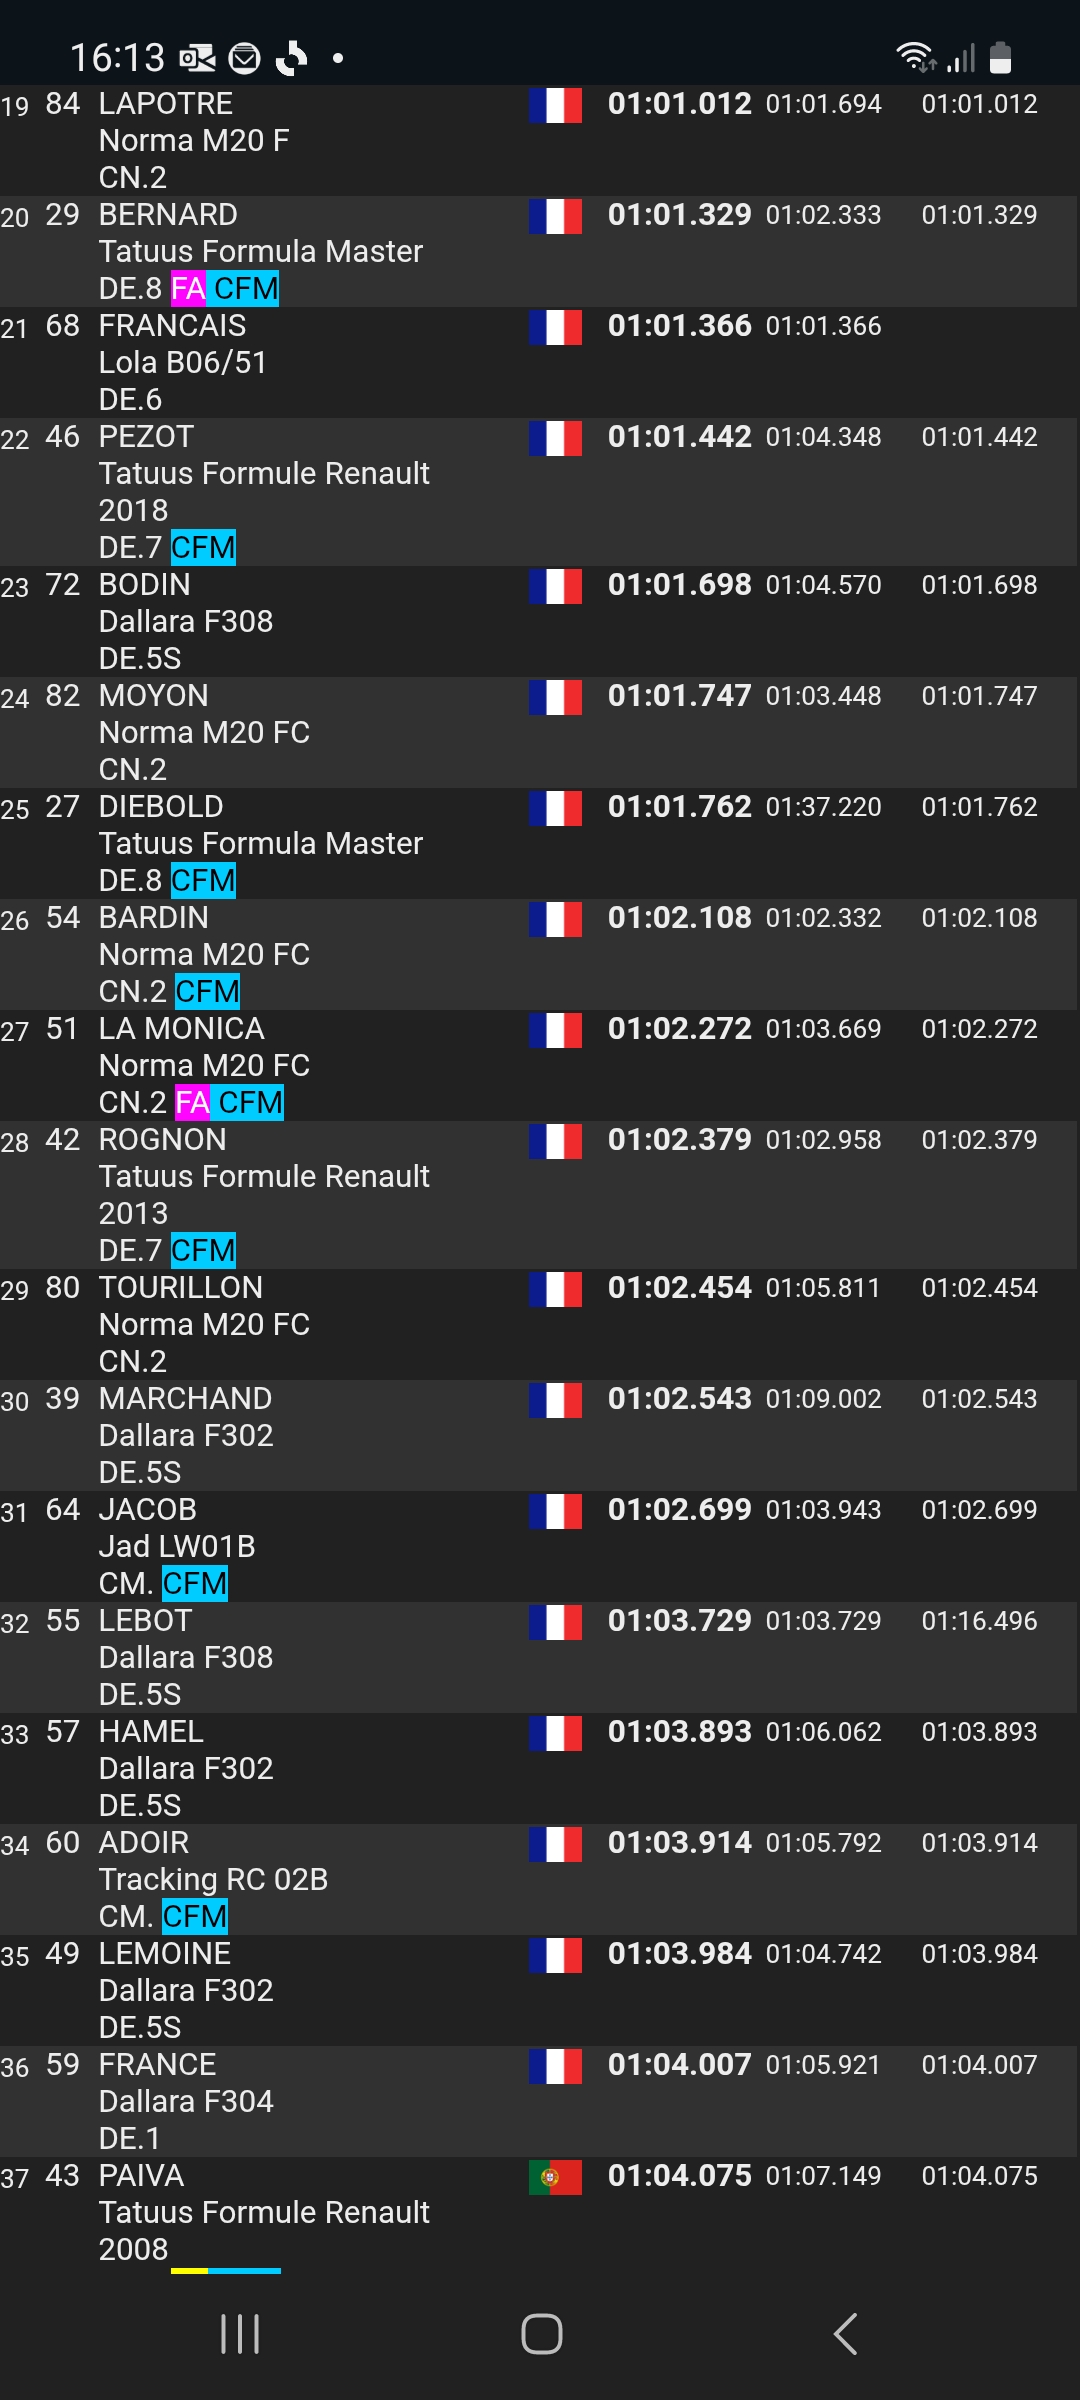The width and height of the screenshot is (1080, 2400).
Task: Open the LEBOT Dallara F308 row
Action: pos(186,1657)
